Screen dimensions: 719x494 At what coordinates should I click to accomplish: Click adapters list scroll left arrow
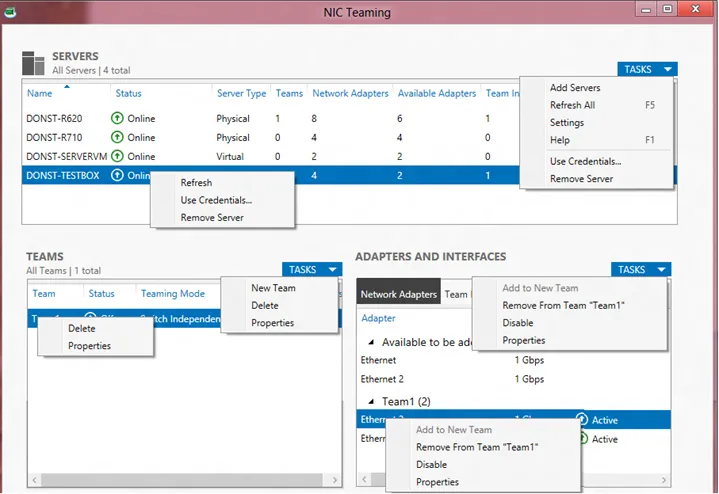(364, 480)
